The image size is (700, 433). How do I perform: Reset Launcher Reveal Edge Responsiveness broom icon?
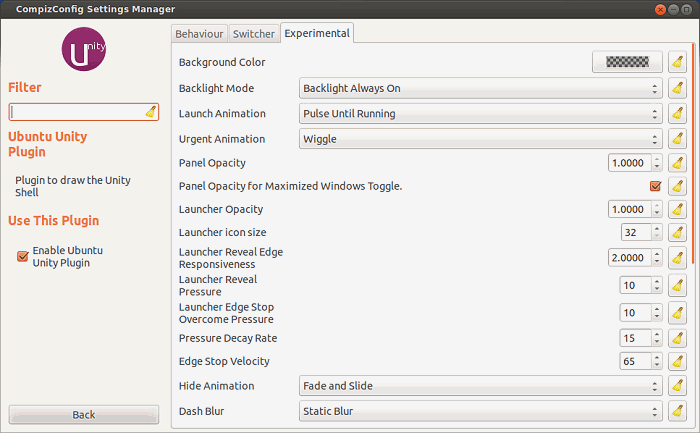(x=677, y=258)
